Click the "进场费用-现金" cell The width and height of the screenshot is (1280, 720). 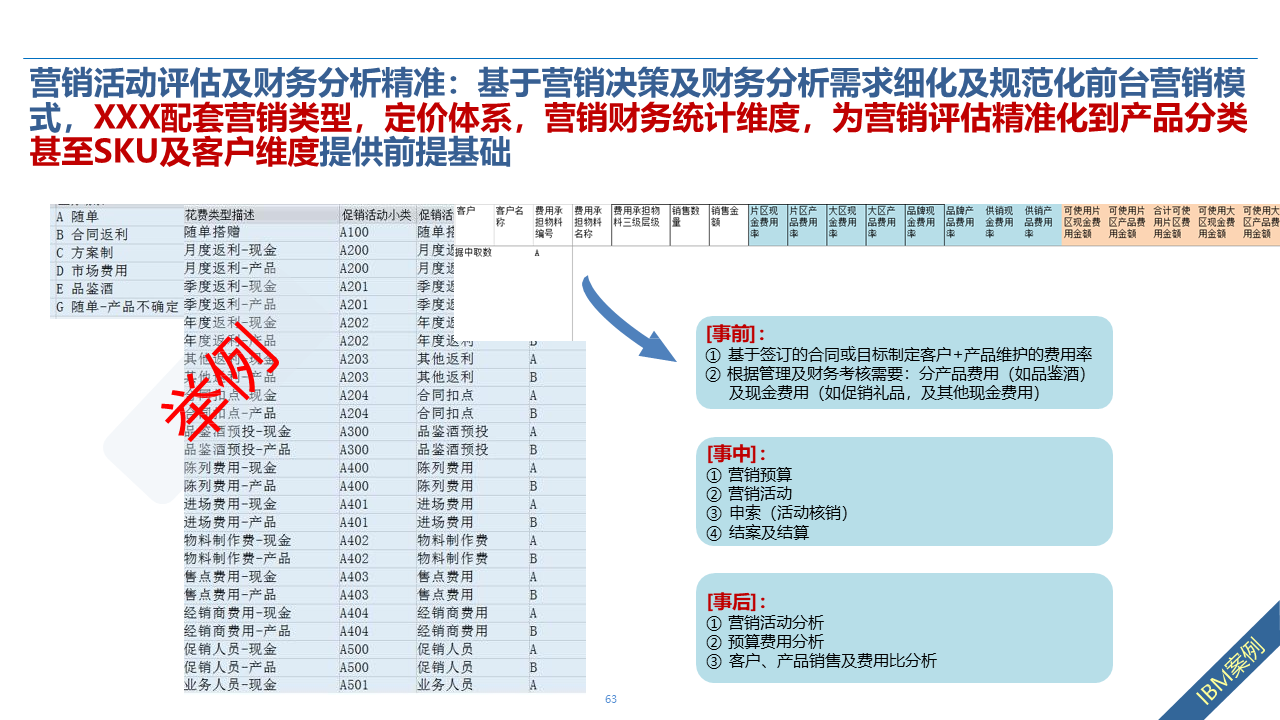tap(260, 503)
